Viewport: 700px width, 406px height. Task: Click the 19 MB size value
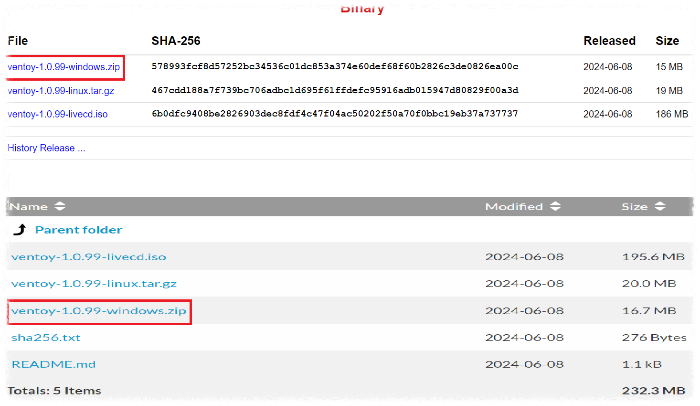click(669, 91)
